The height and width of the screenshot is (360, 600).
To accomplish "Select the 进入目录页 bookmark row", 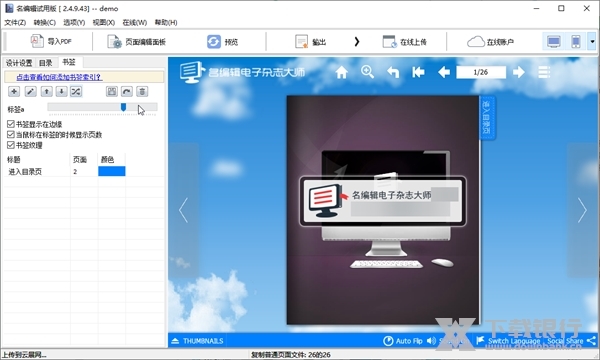I will [66, 171].
